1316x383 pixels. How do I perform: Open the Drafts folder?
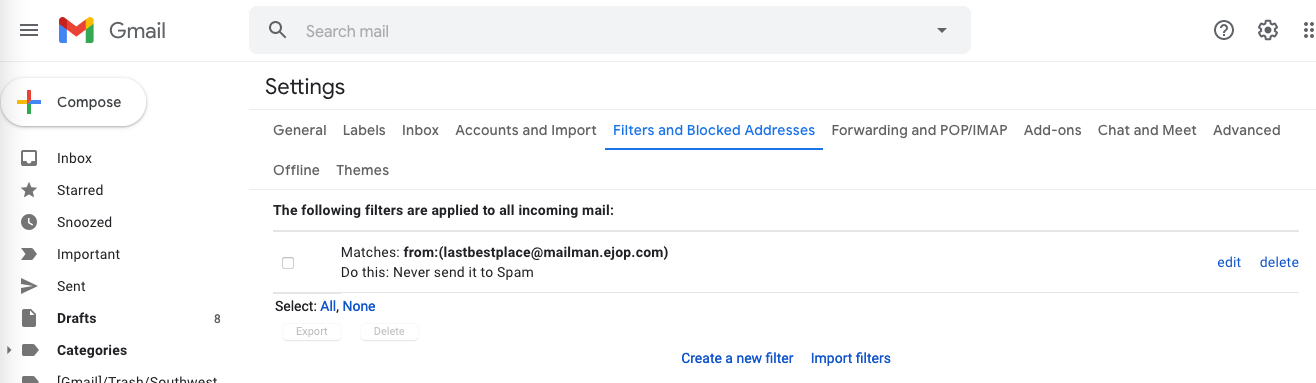pyautogui.click(x=77, y=318)
